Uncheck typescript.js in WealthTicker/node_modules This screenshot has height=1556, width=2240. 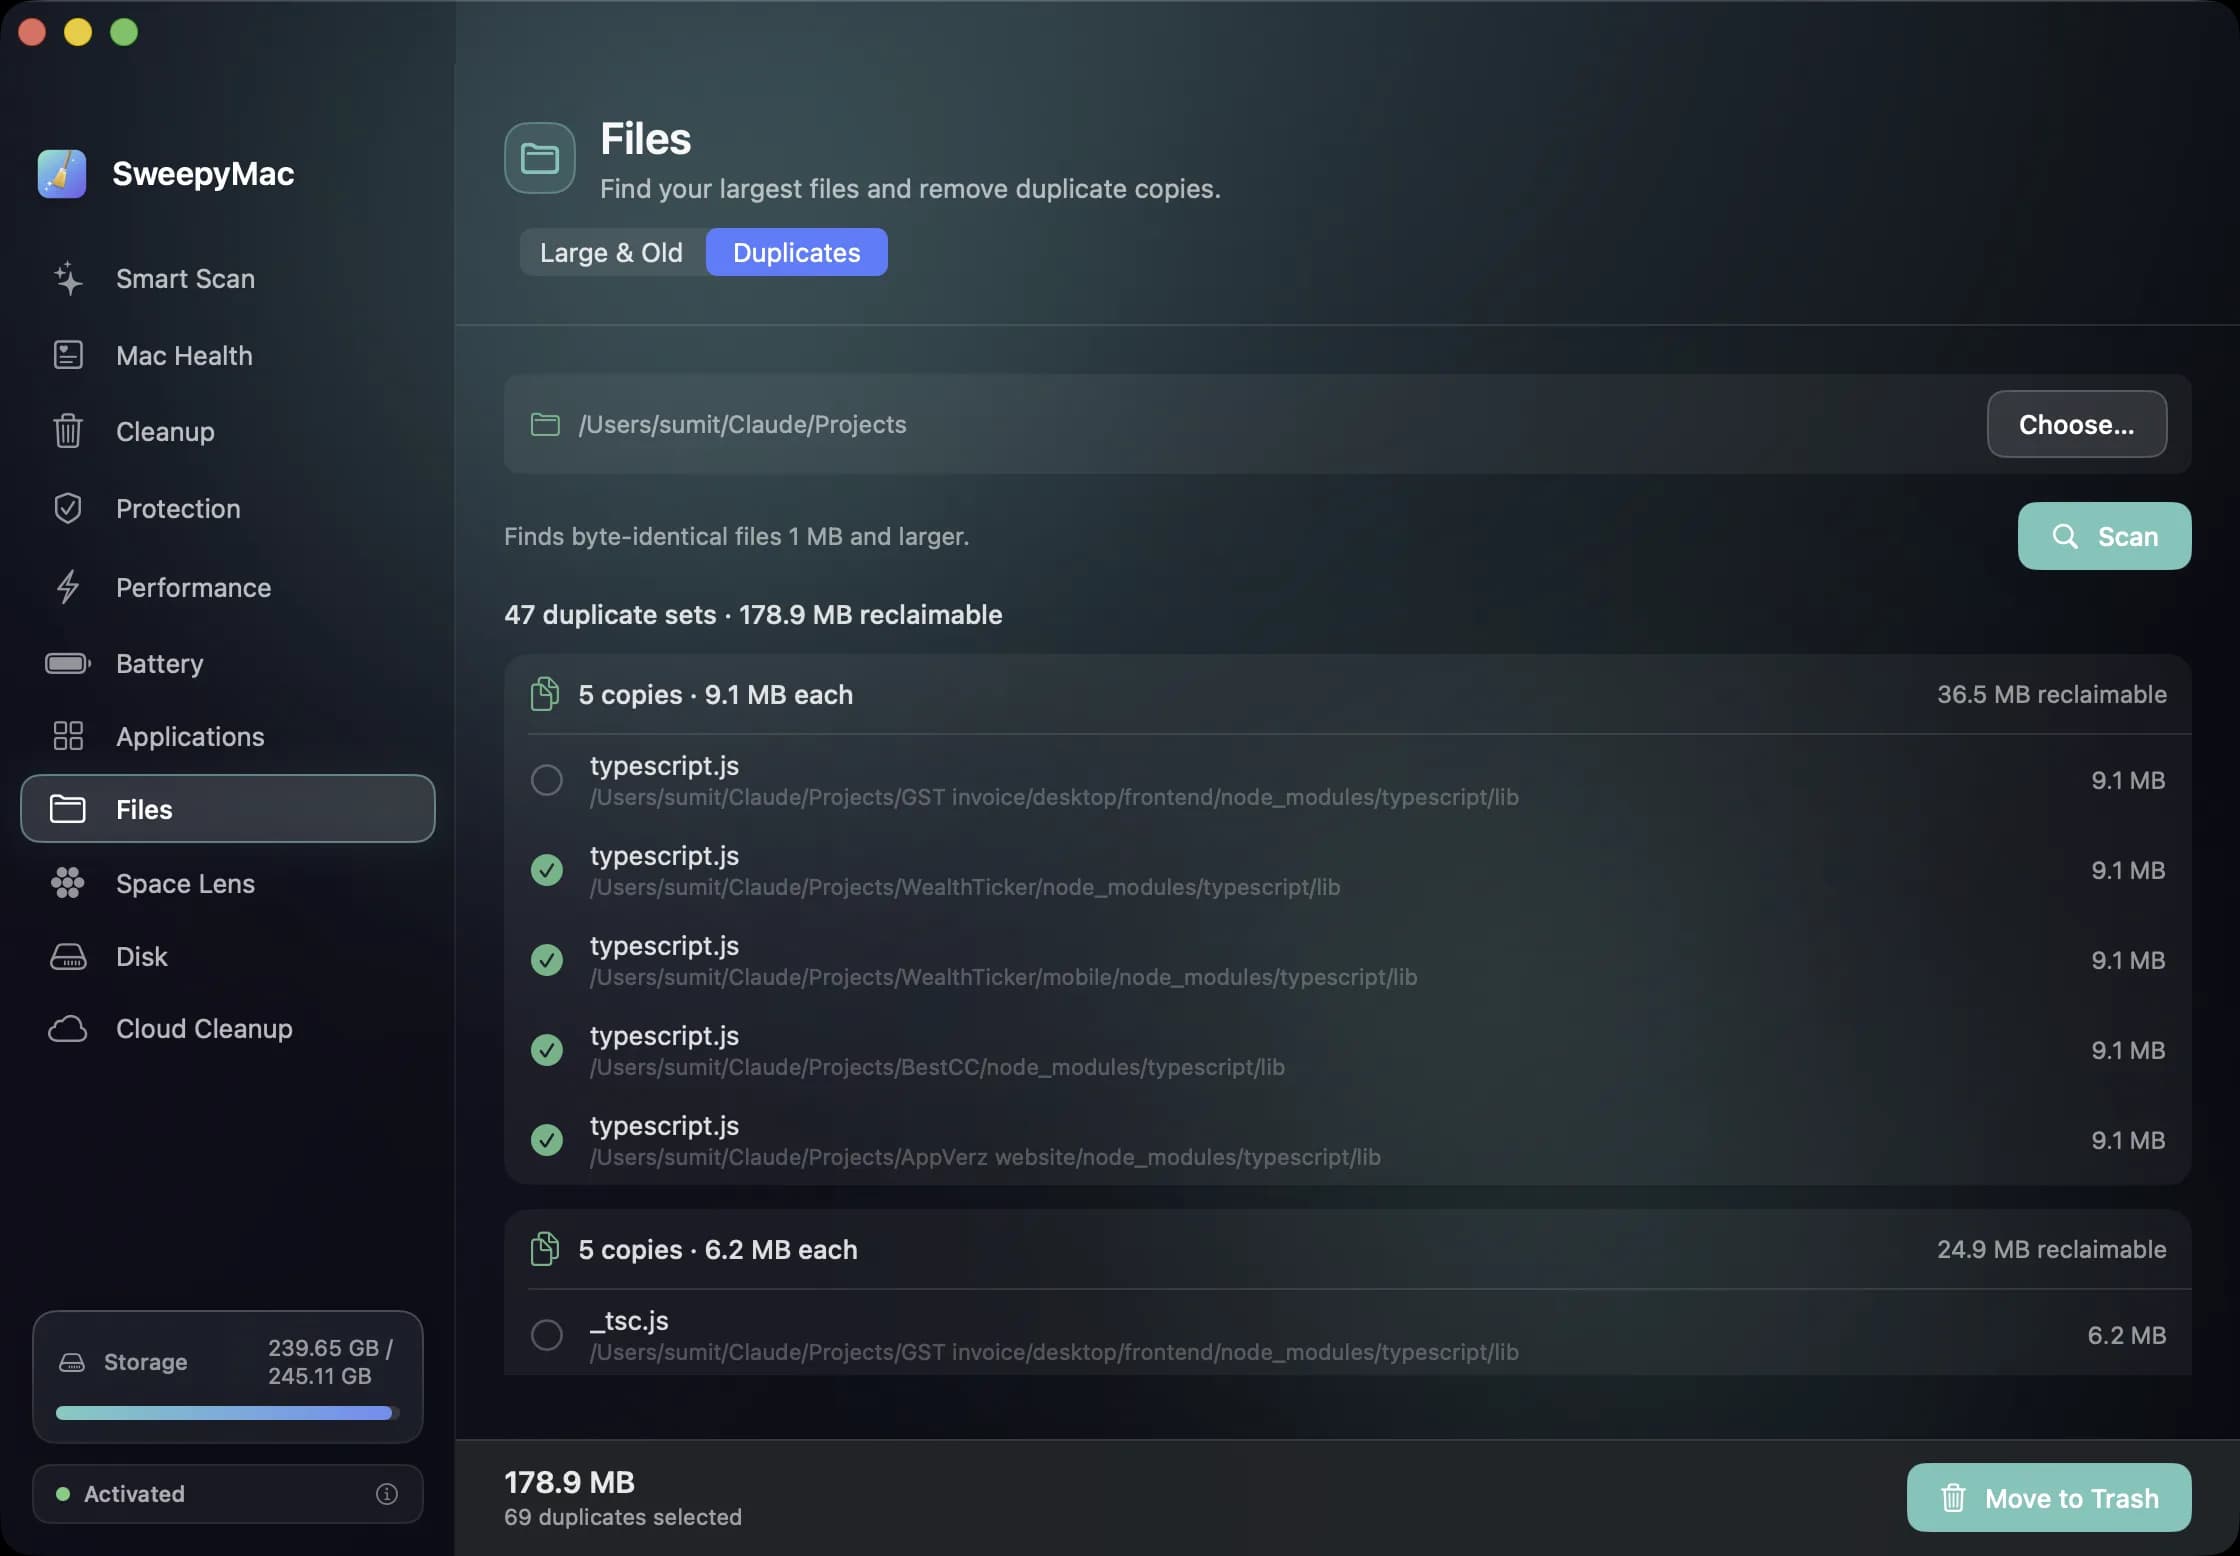(x=547, y=870)
